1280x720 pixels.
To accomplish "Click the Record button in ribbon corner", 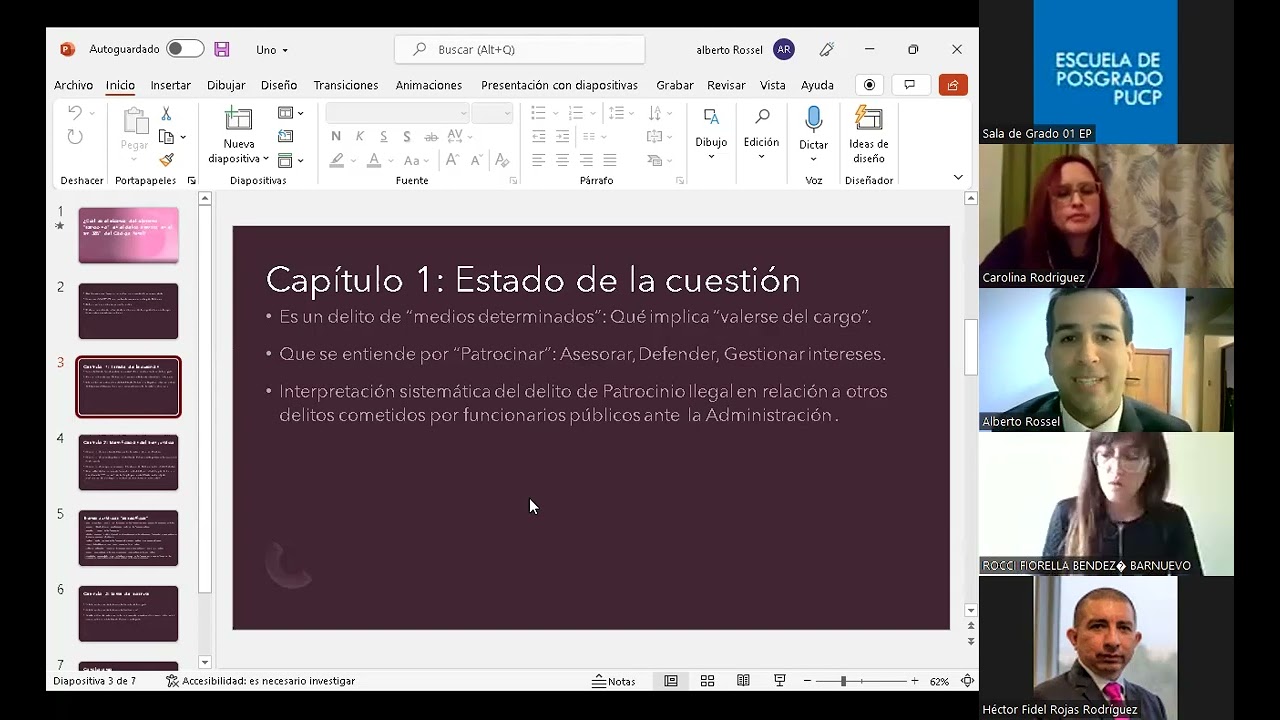I will (869, 85).
